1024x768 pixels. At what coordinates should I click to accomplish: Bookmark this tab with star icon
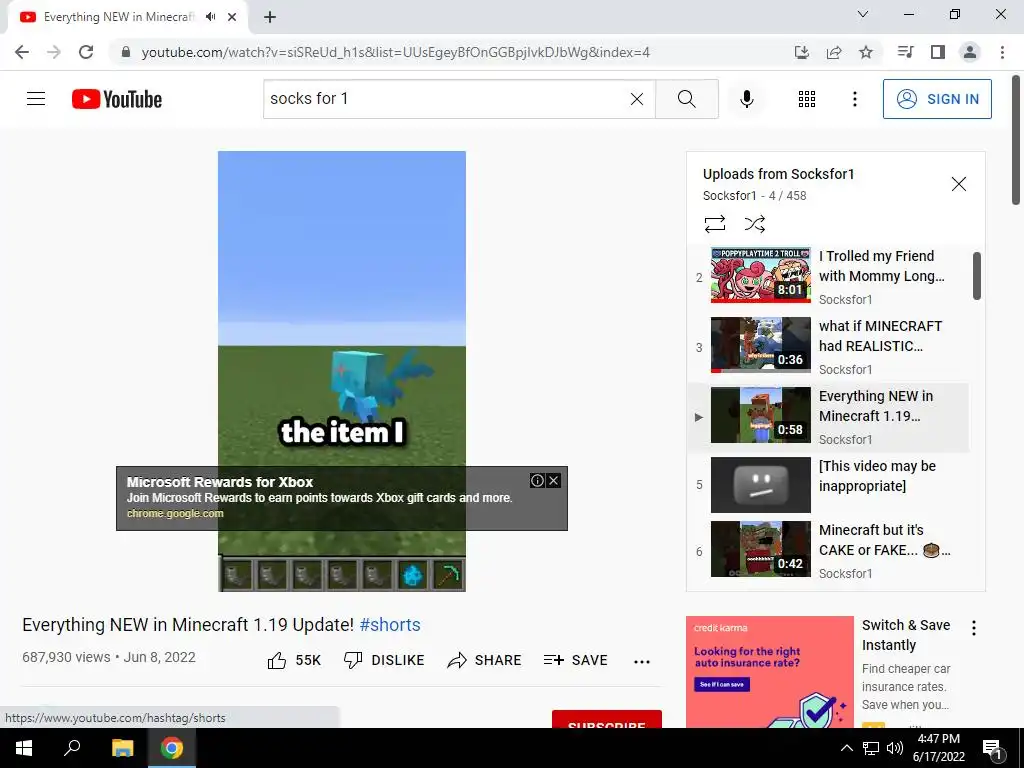866,52
